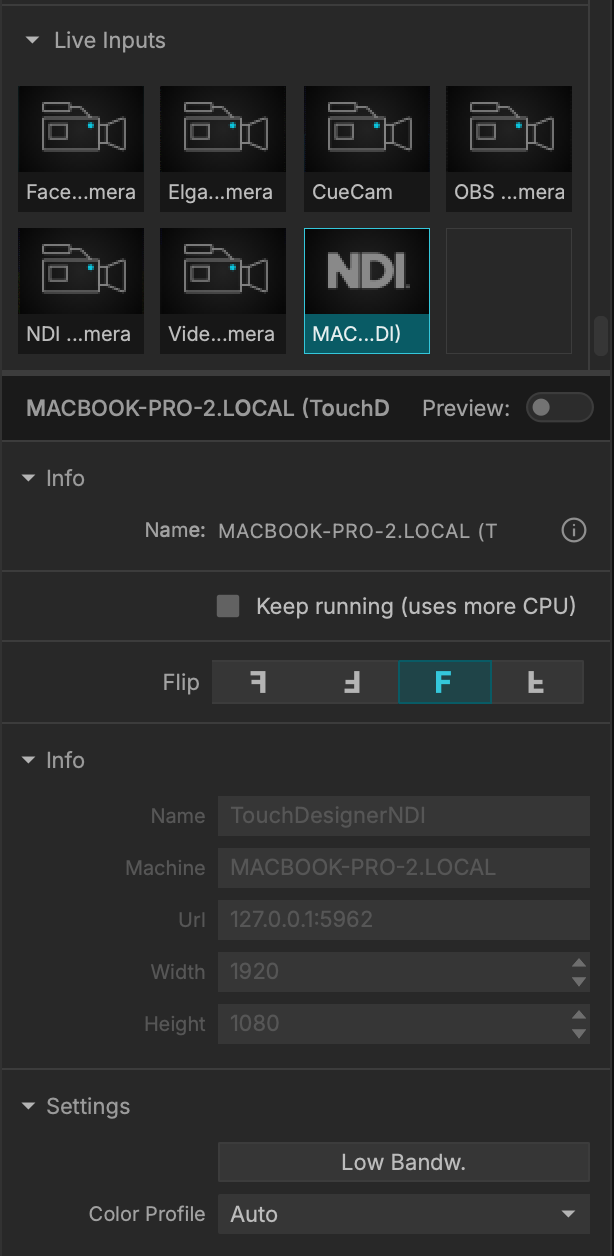Click the panel's vertical scrollbar handle
This screenshot has height=1256, width=614.
pyautogui.click(x=601, y=337)
